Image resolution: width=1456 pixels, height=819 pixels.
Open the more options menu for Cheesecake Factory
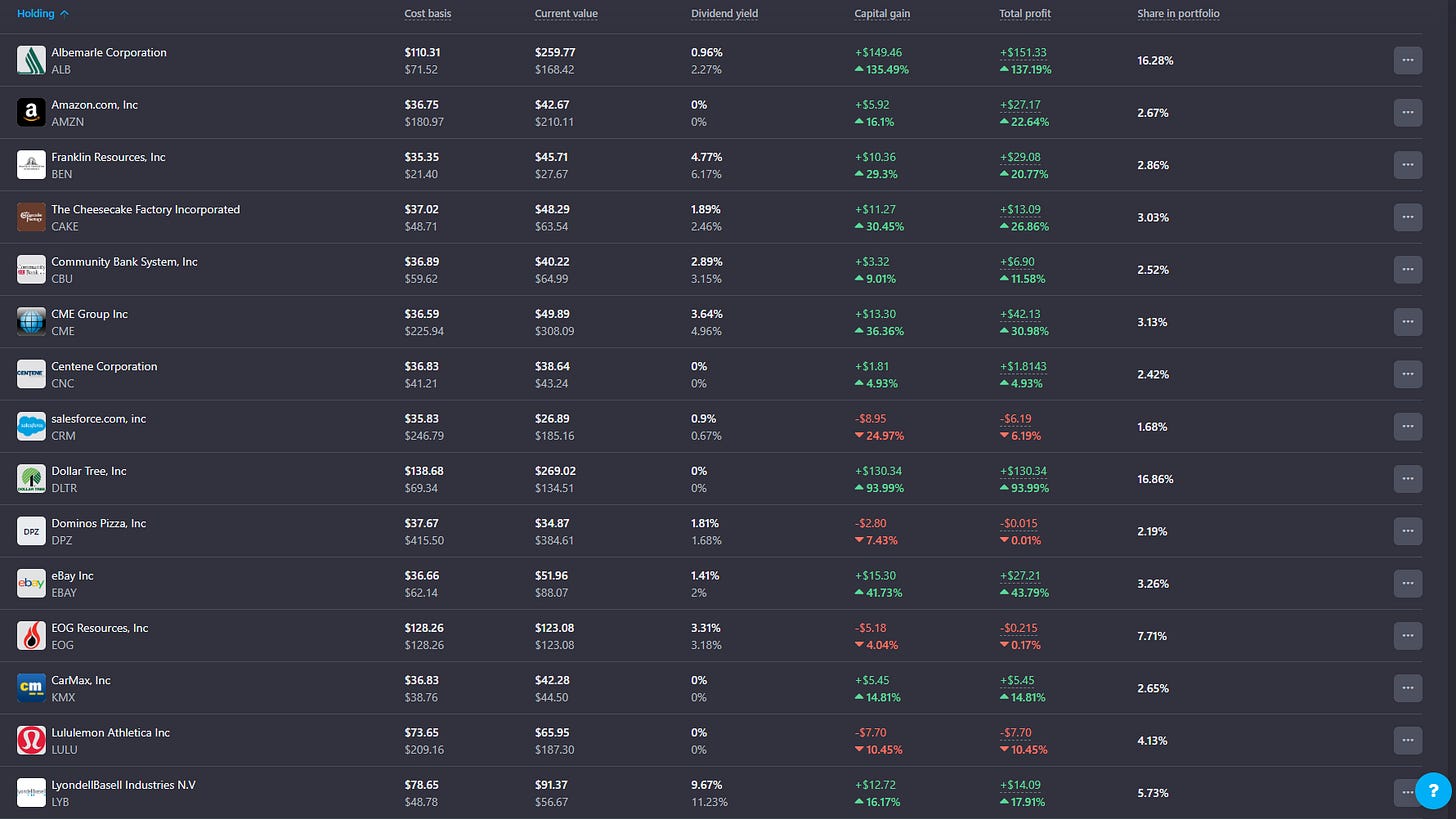point(1408,217)
